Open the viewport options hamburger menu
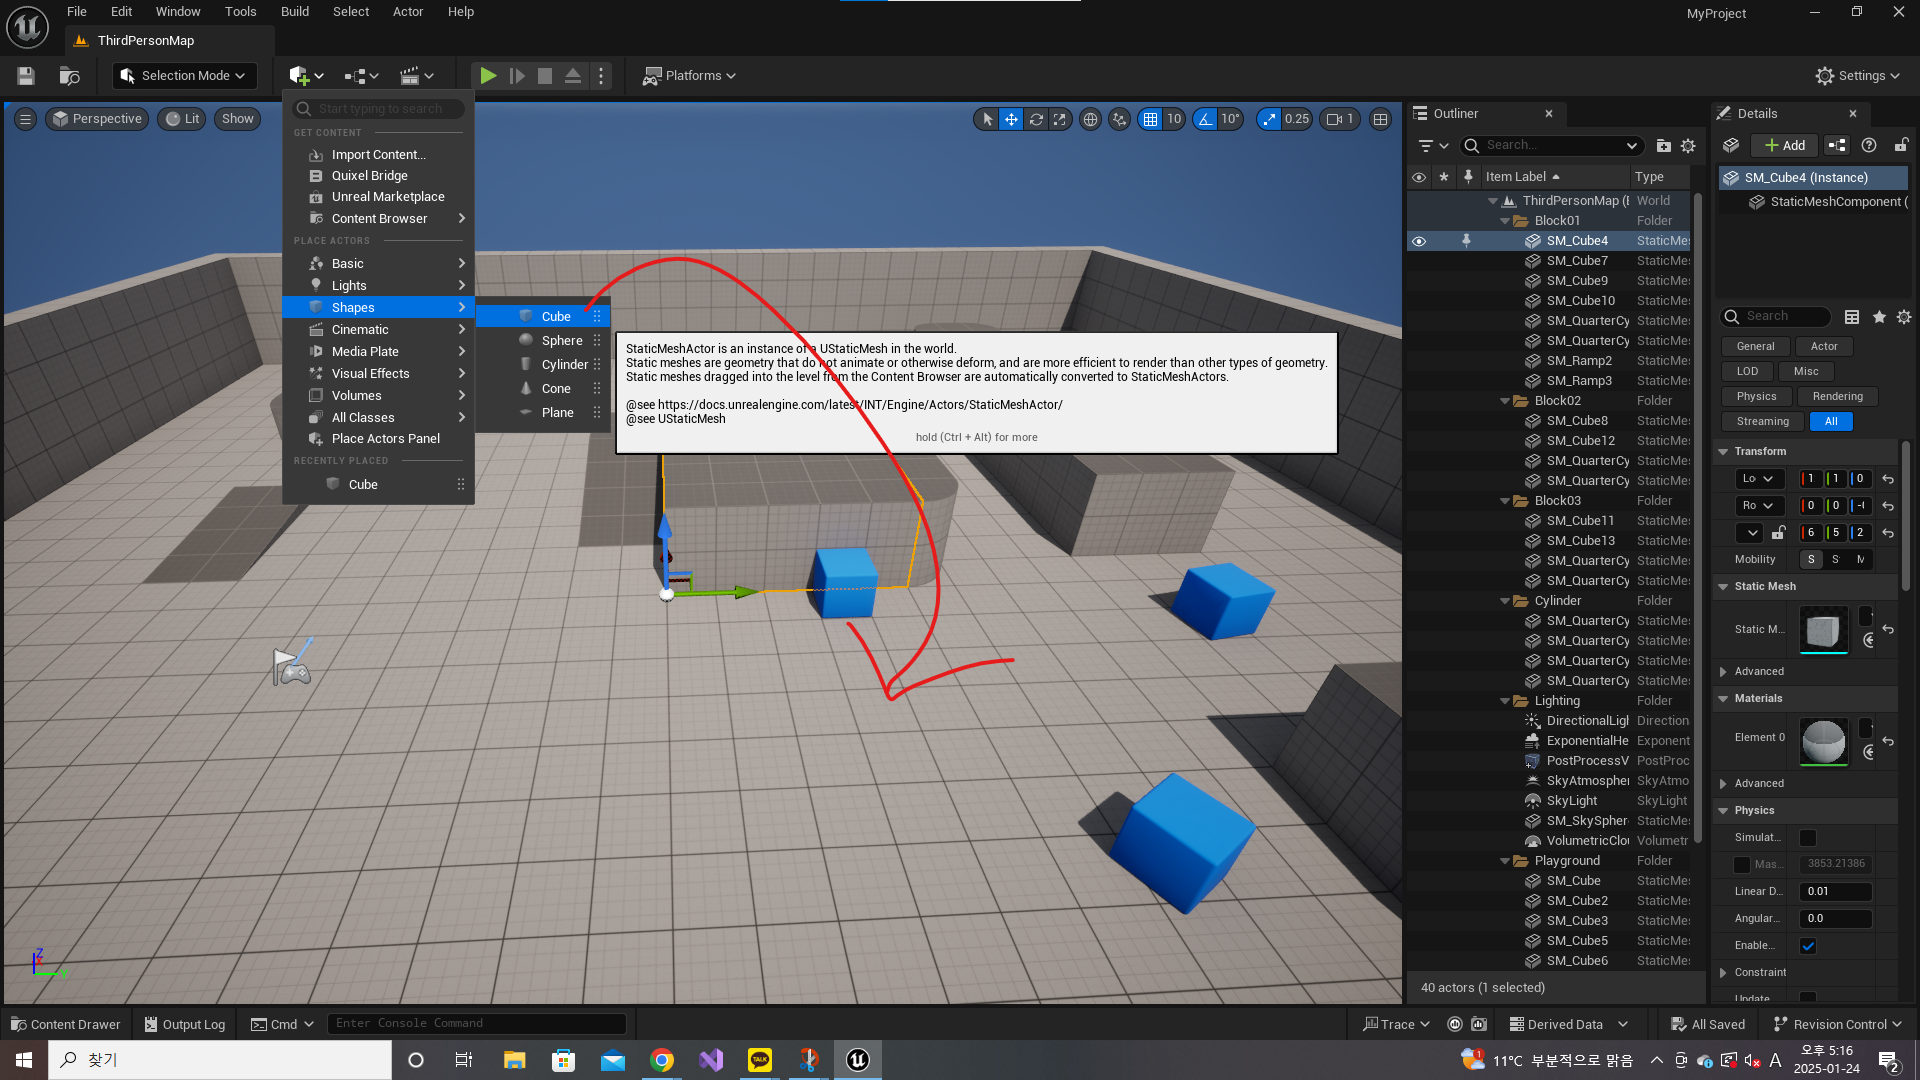The image size is (1920, 1080). (26, 119)
